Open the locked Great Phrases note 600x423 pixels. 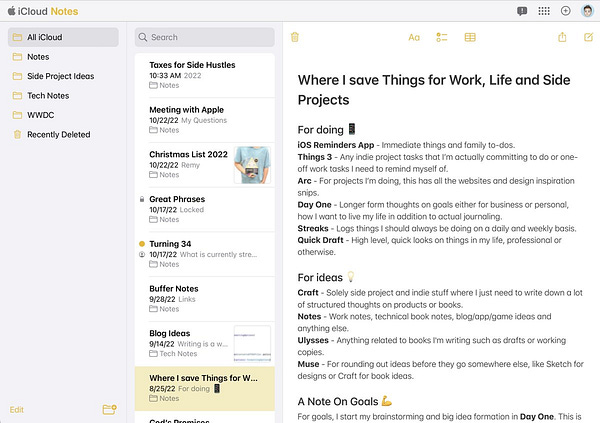(x=205, y=209)
